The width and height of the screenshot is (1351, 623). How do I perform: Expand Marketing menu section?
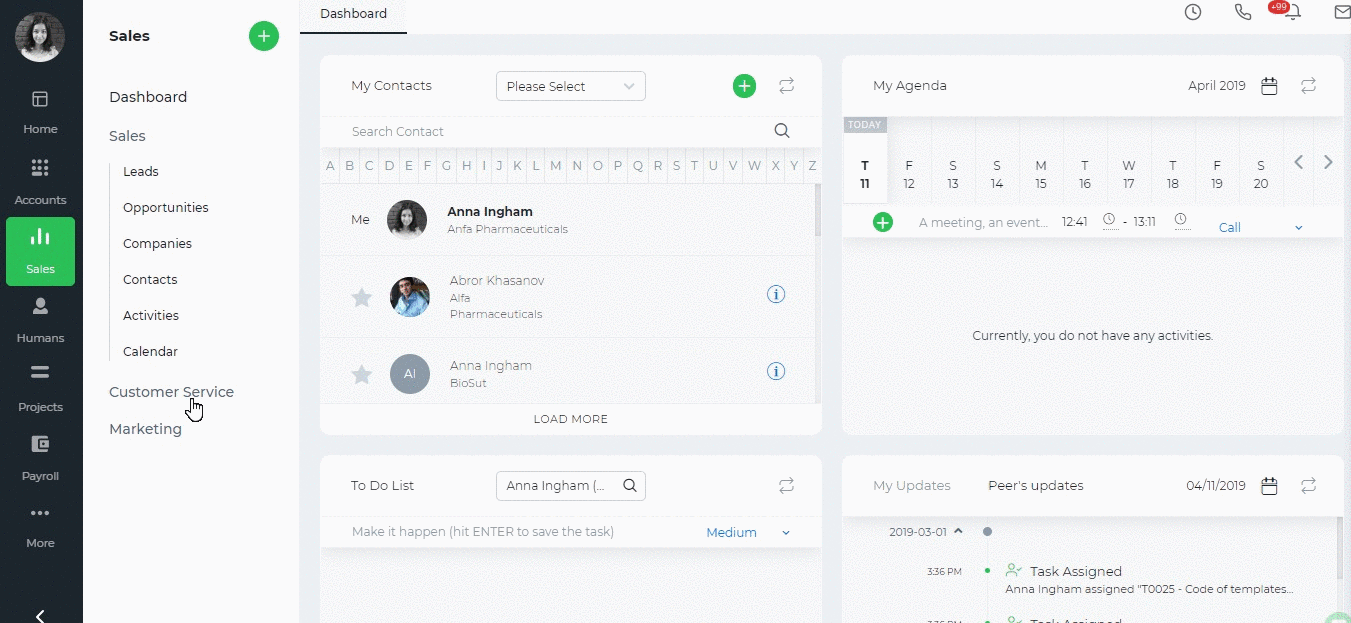pyautogui.click(x=145, y=429)
